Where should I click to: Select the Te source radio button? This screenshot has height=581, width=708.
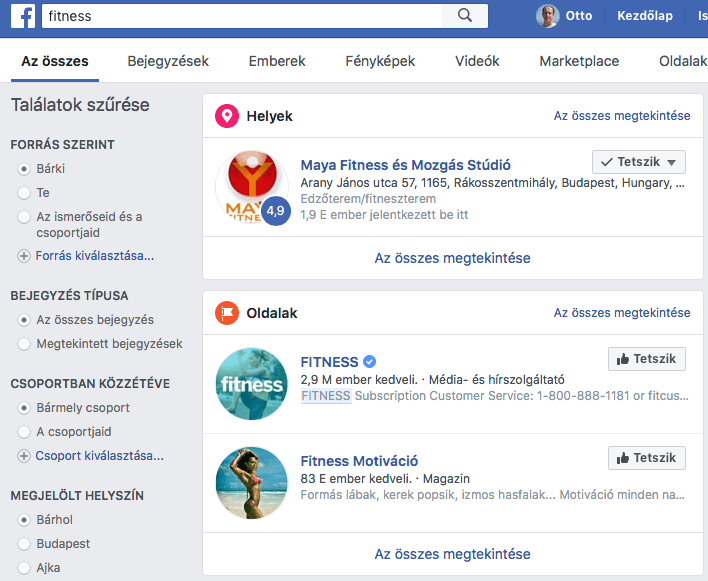coord(23,193)
